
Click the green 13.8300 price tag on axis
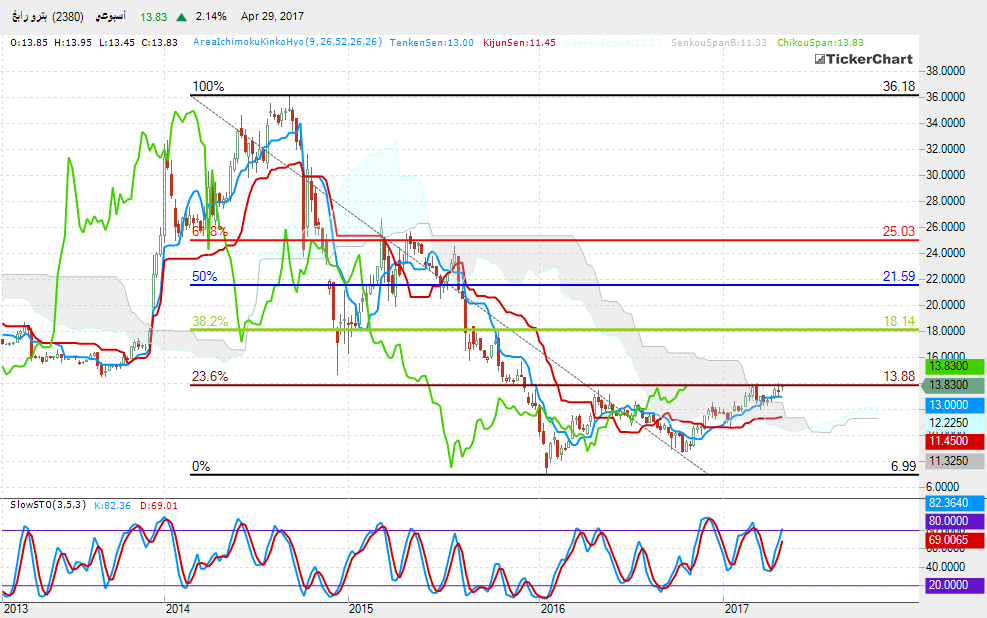(x=950, y=368)
